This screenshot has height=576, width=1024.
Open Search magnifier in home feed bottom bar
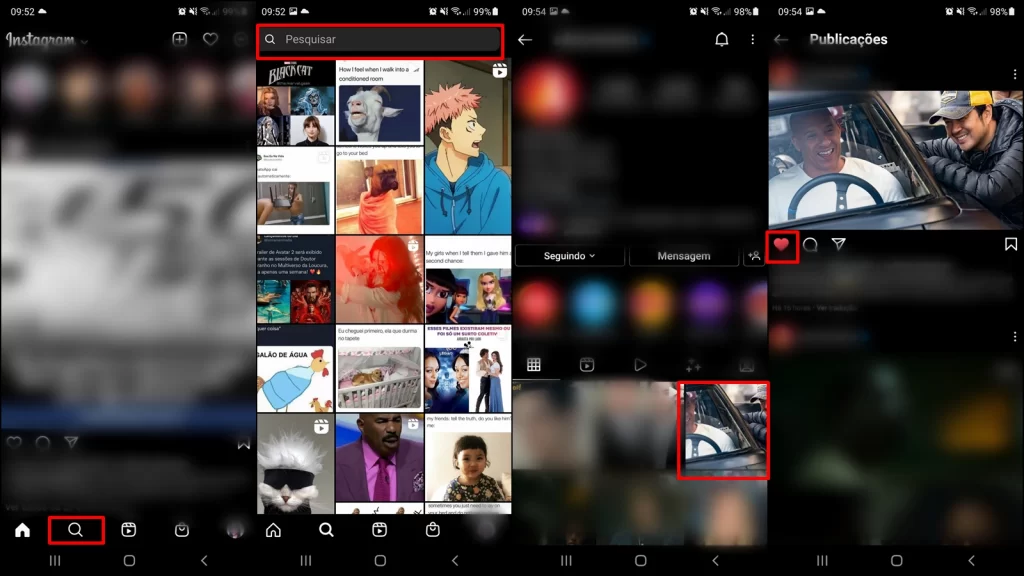tap(76, 530)
